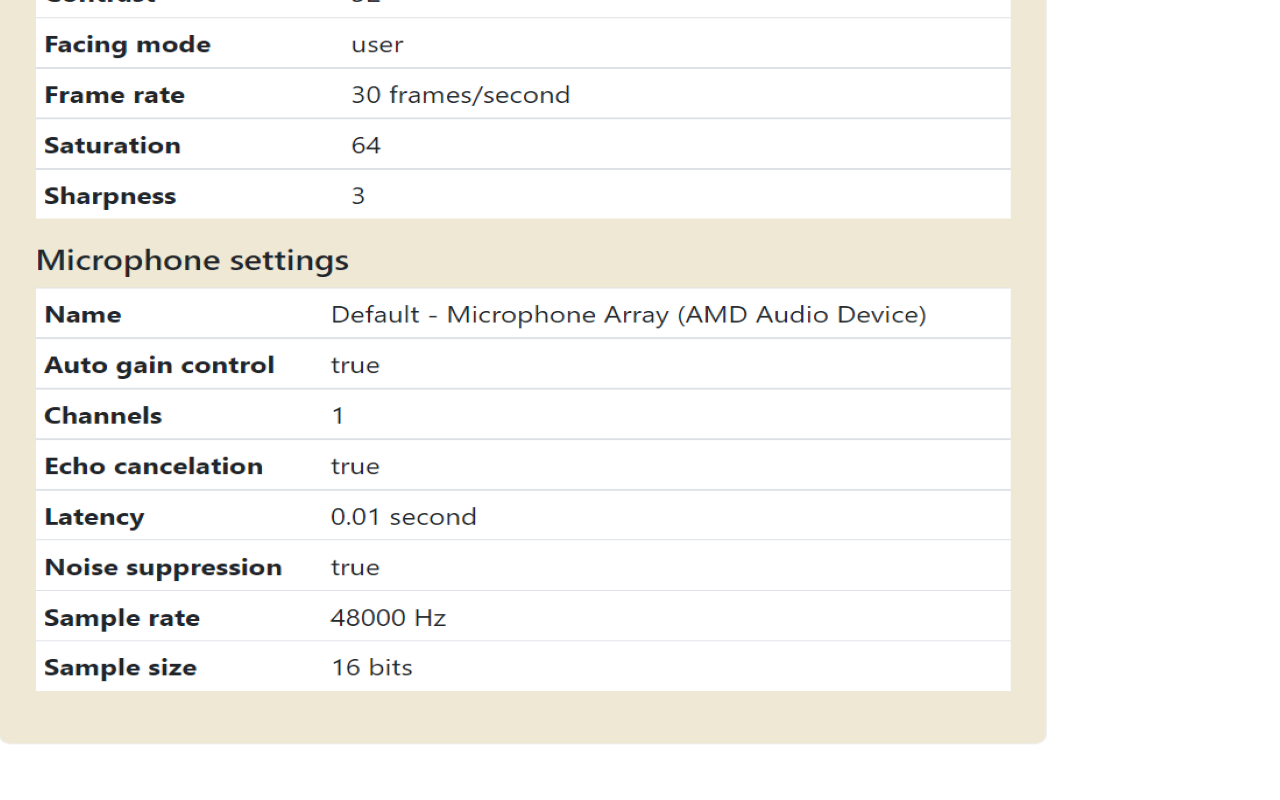
Task: Select the Default Microphone Array device name
Action: click(x=629, y=314)
